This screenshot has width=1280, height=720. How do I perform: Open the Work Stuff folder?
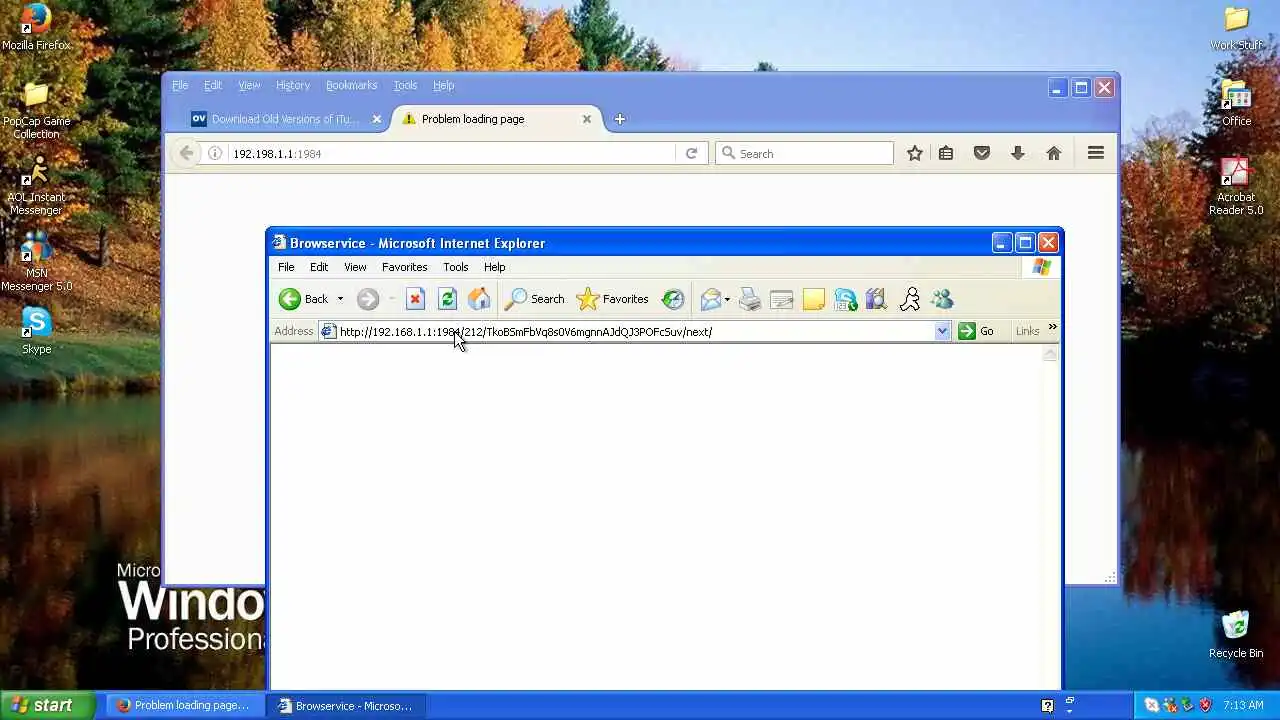pos(1237,27)
